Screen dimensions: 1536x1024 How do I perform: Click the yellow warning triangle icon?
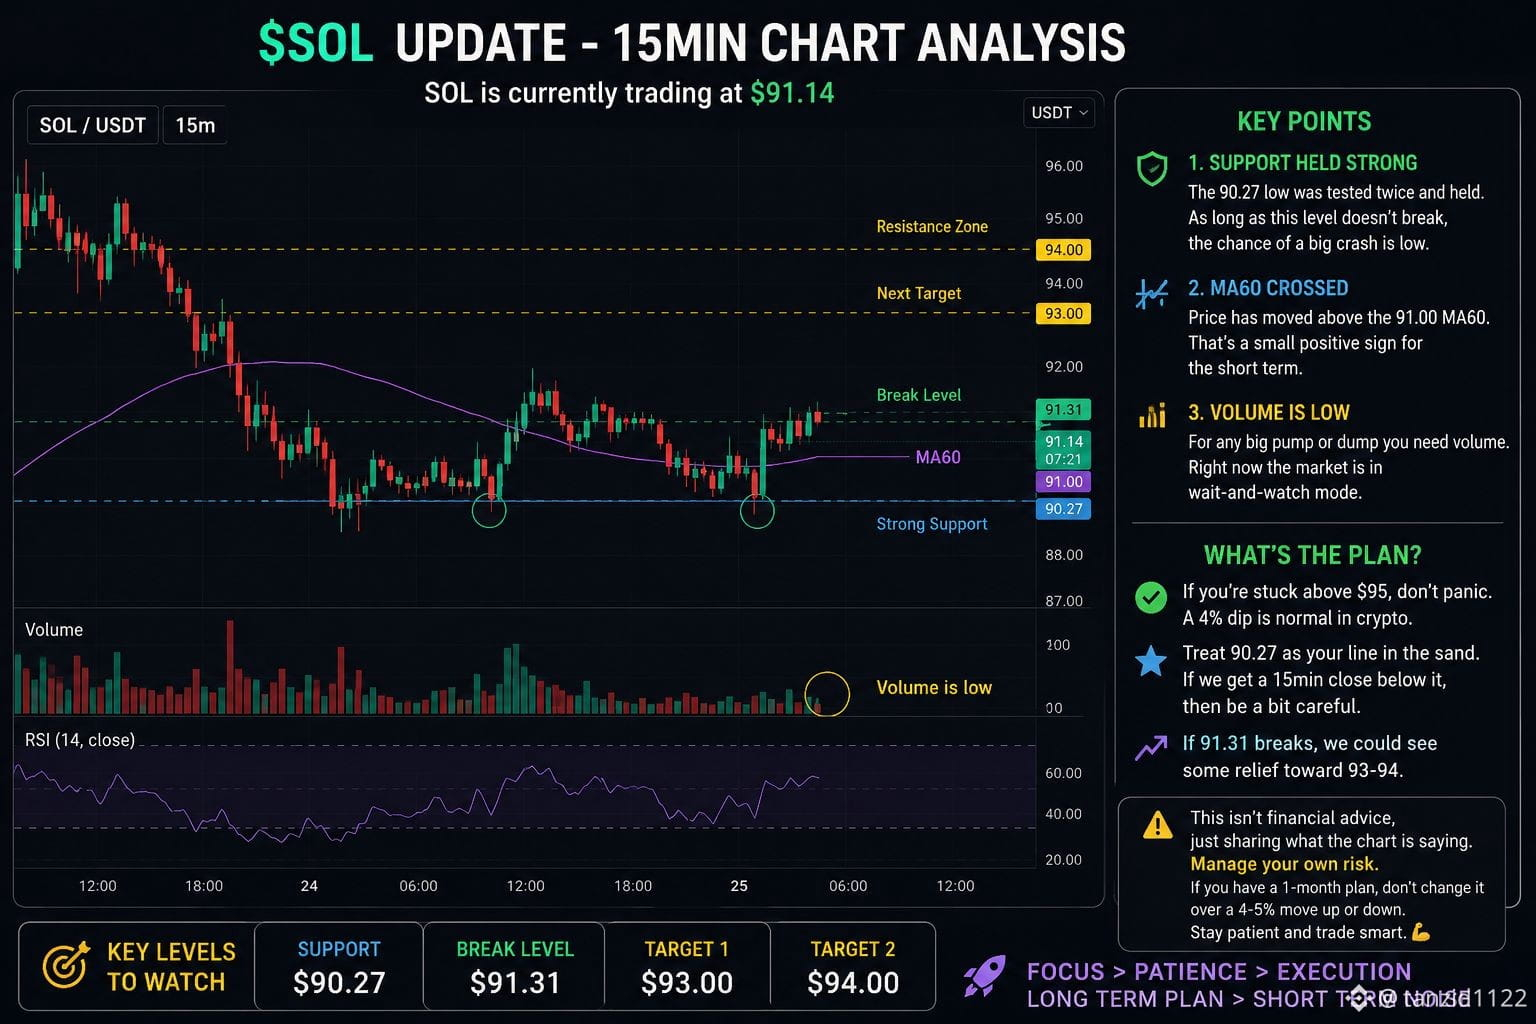1157,825
